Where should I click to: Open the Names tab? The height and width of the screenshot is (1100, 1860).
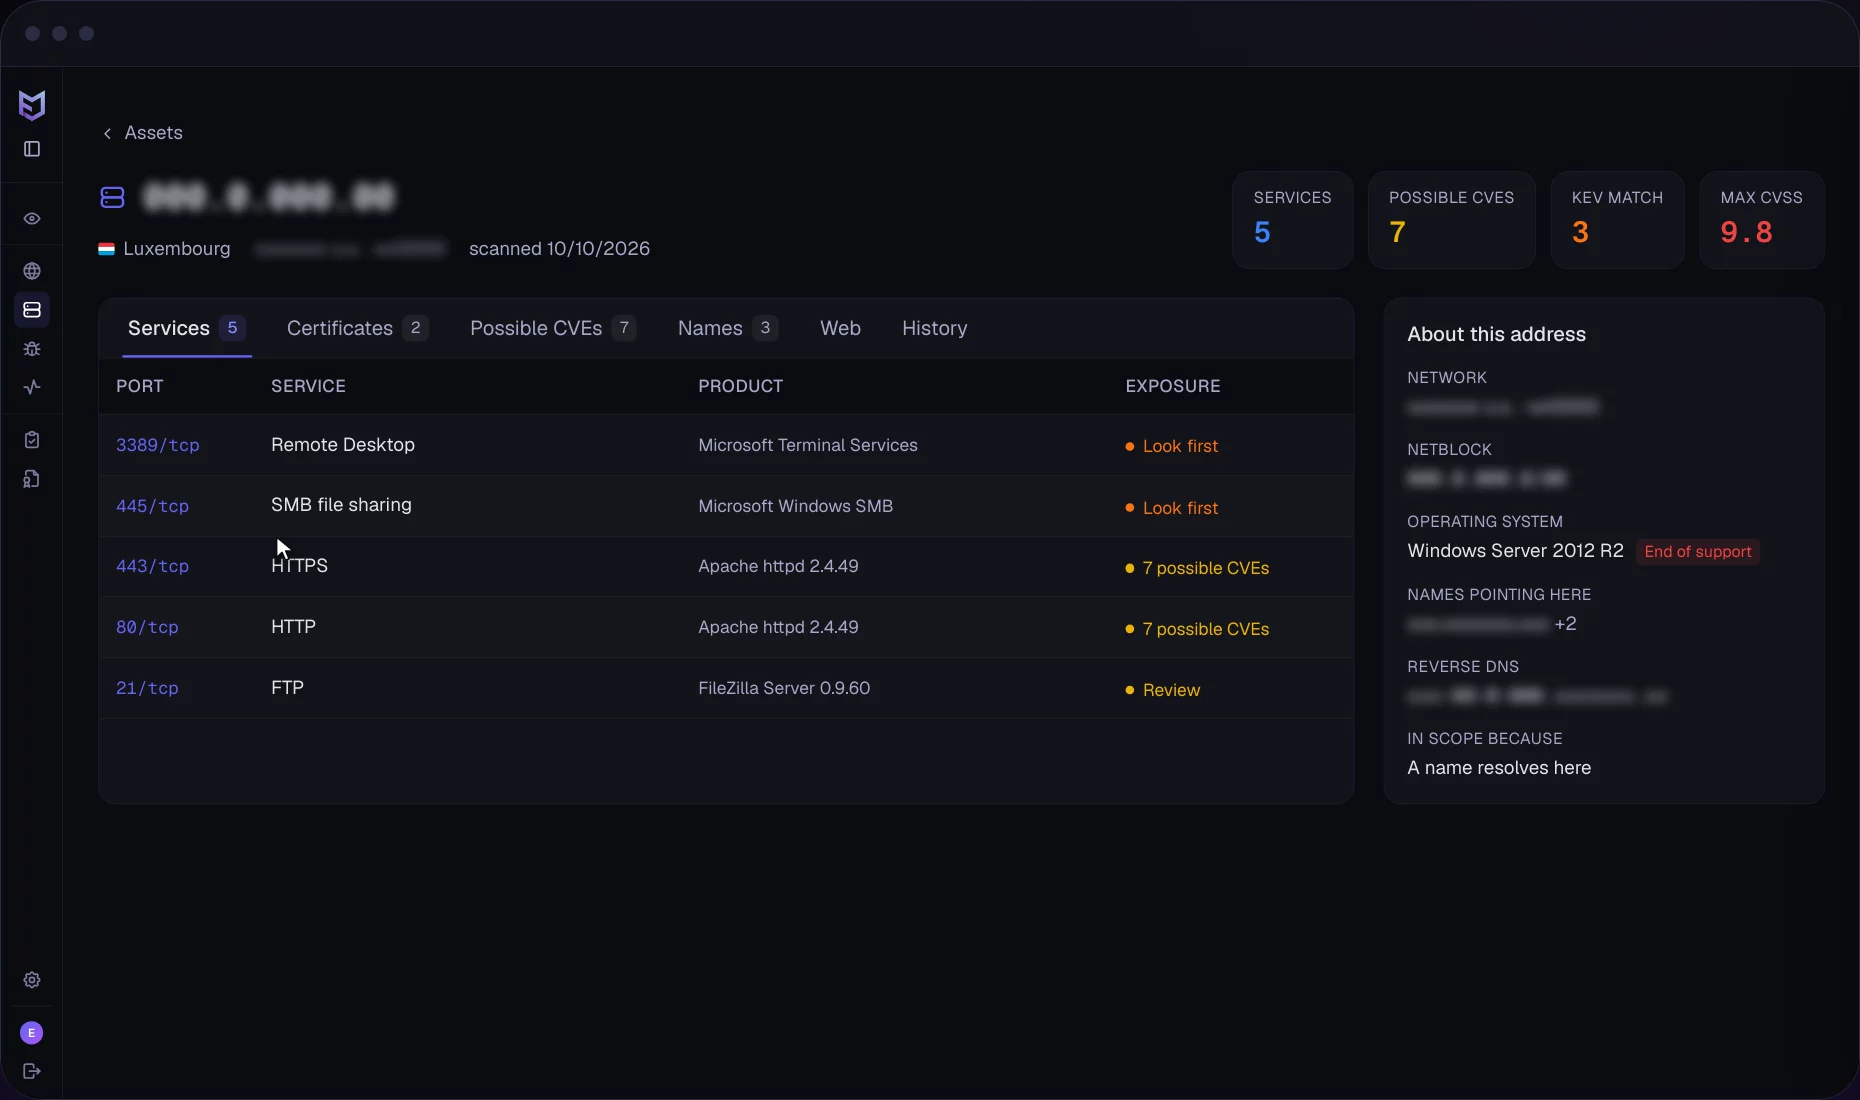(727, 328)
